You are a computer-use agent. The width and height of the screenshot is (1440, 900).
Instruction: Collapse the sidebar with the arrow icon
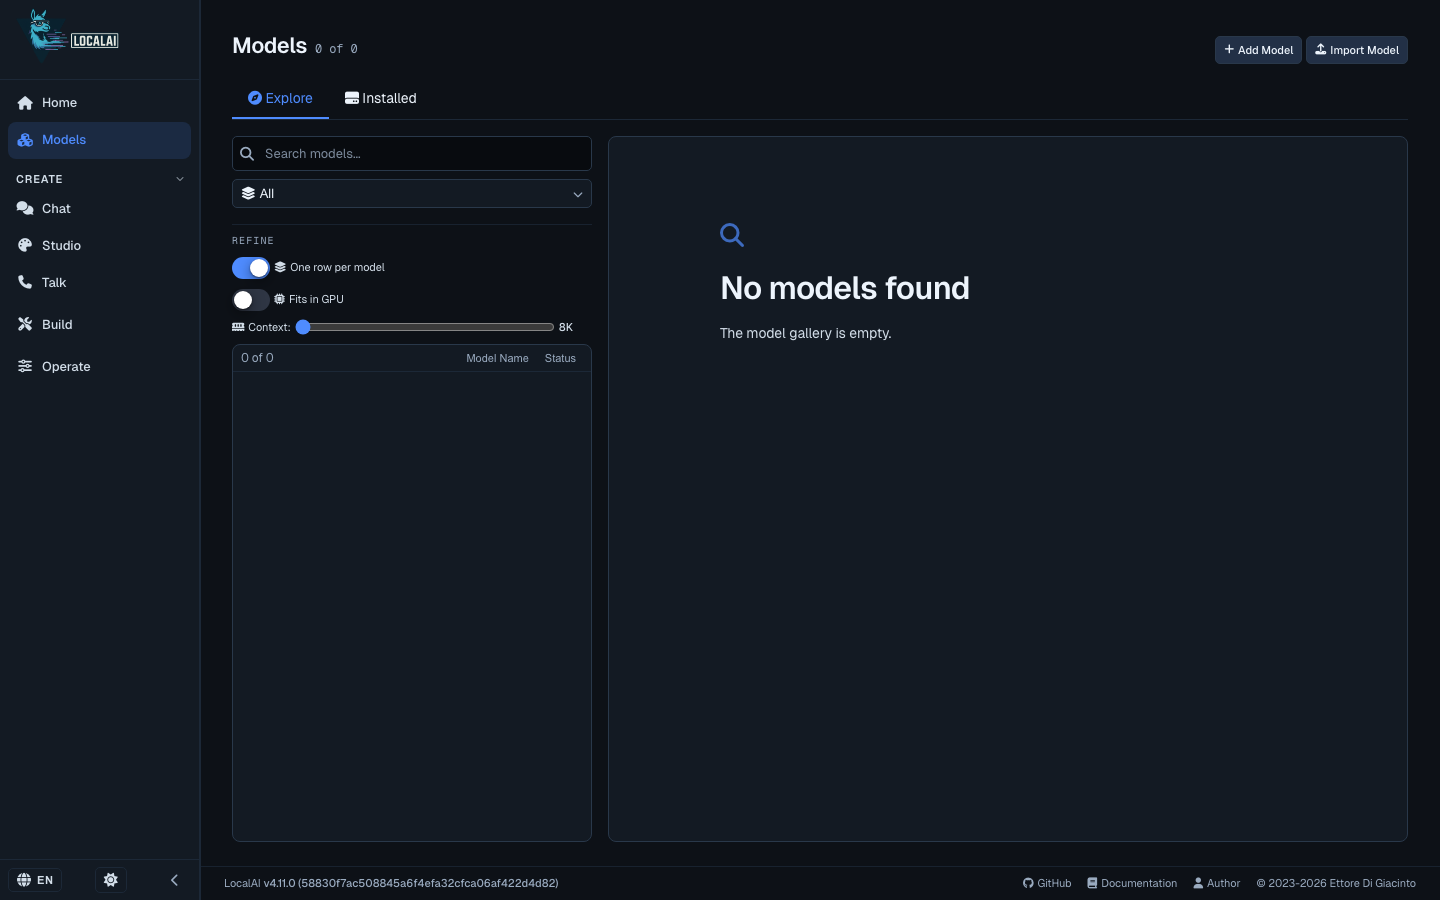point(174,880)
